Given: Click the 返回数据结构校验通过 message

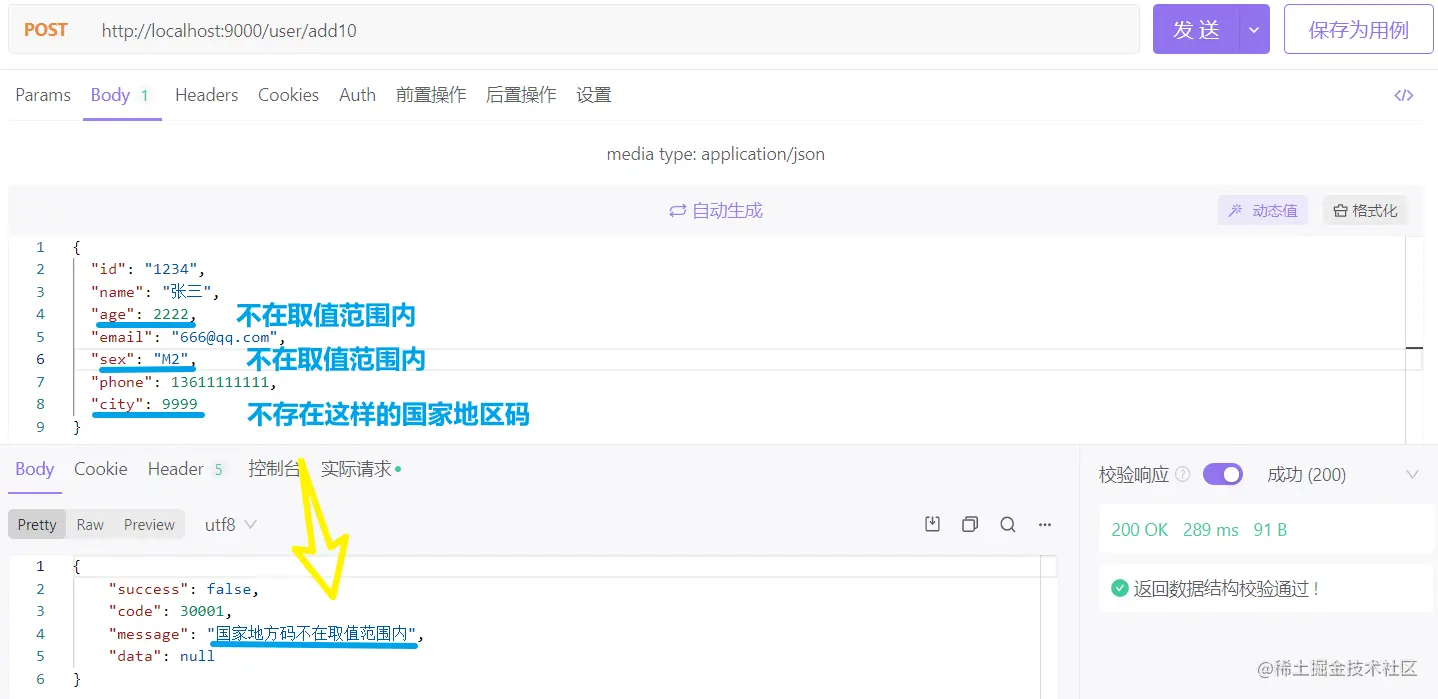Looking at the screenshot, I should (x=1225, y=589).
